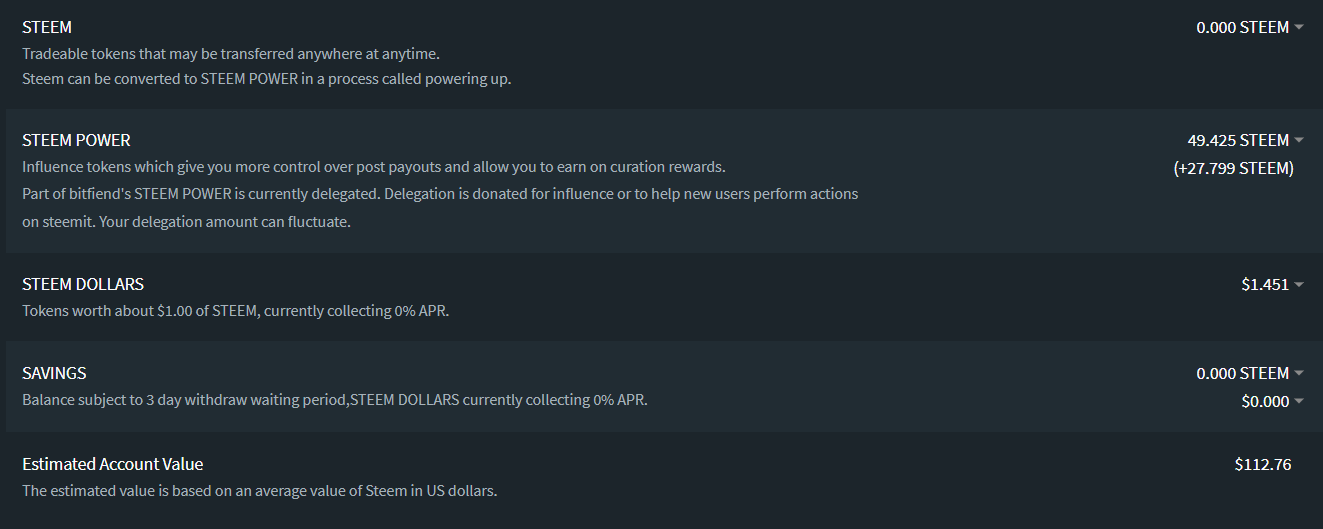1323x529 pixels.
Task: Click the Estimated Account Value heading
Action: (x=113, y=464)
